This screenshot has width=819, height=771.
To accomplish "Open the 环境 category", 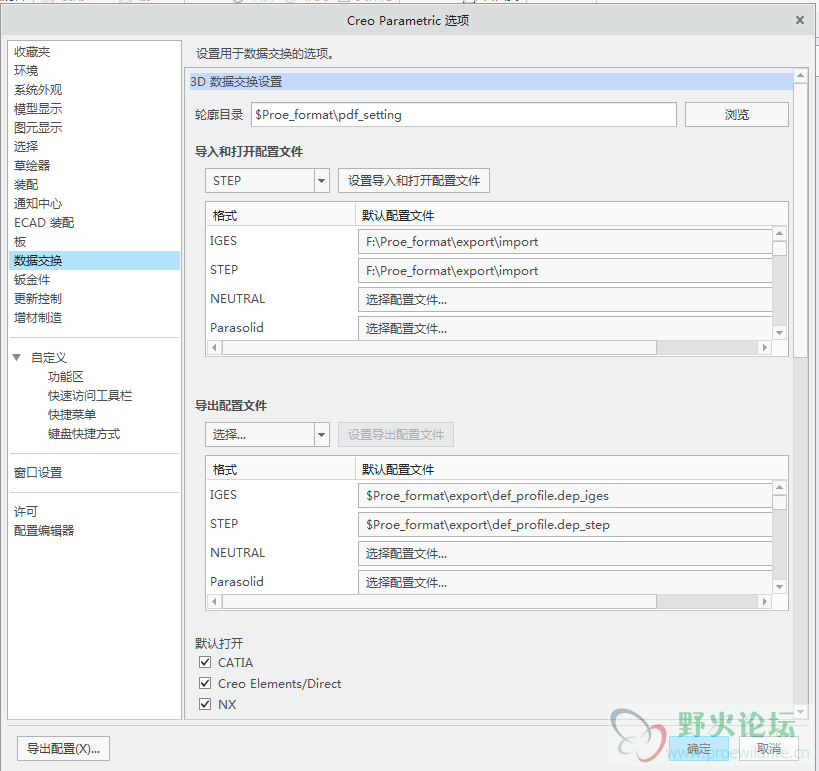I will point(26,71).
